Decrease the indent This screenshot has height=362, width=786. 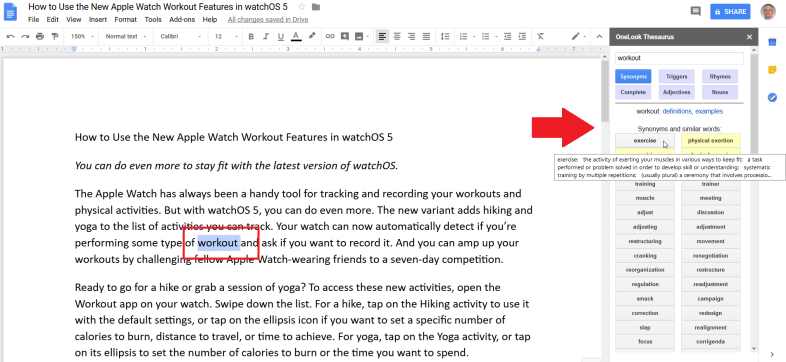pos(508,36)
